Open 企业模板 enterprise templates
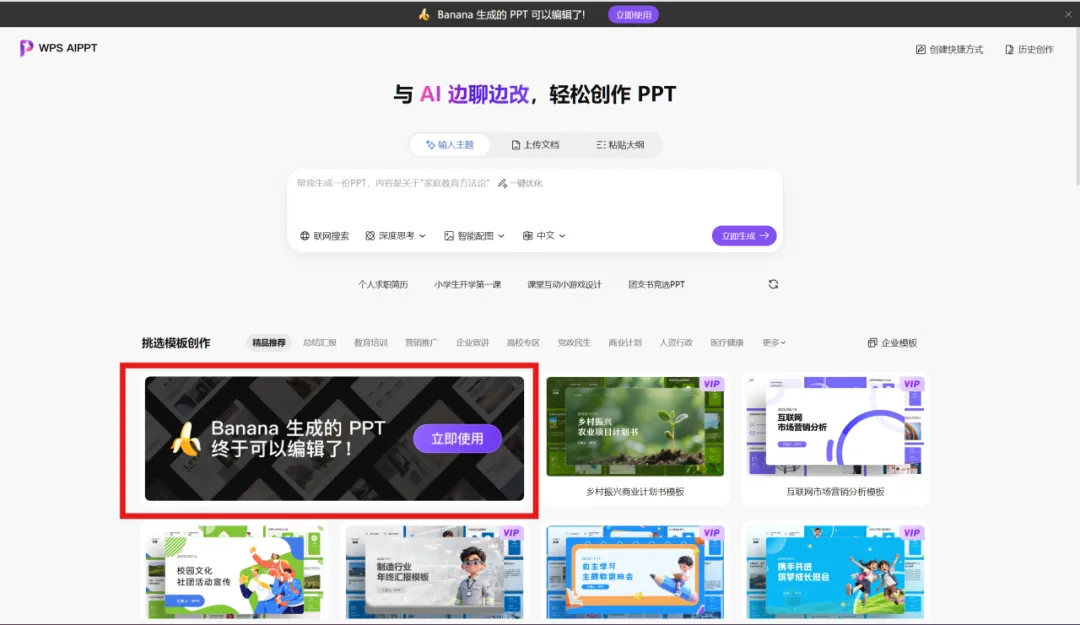Image resolution: width=1080 pixels, height=625 pixels. click(x=892, y=342)
